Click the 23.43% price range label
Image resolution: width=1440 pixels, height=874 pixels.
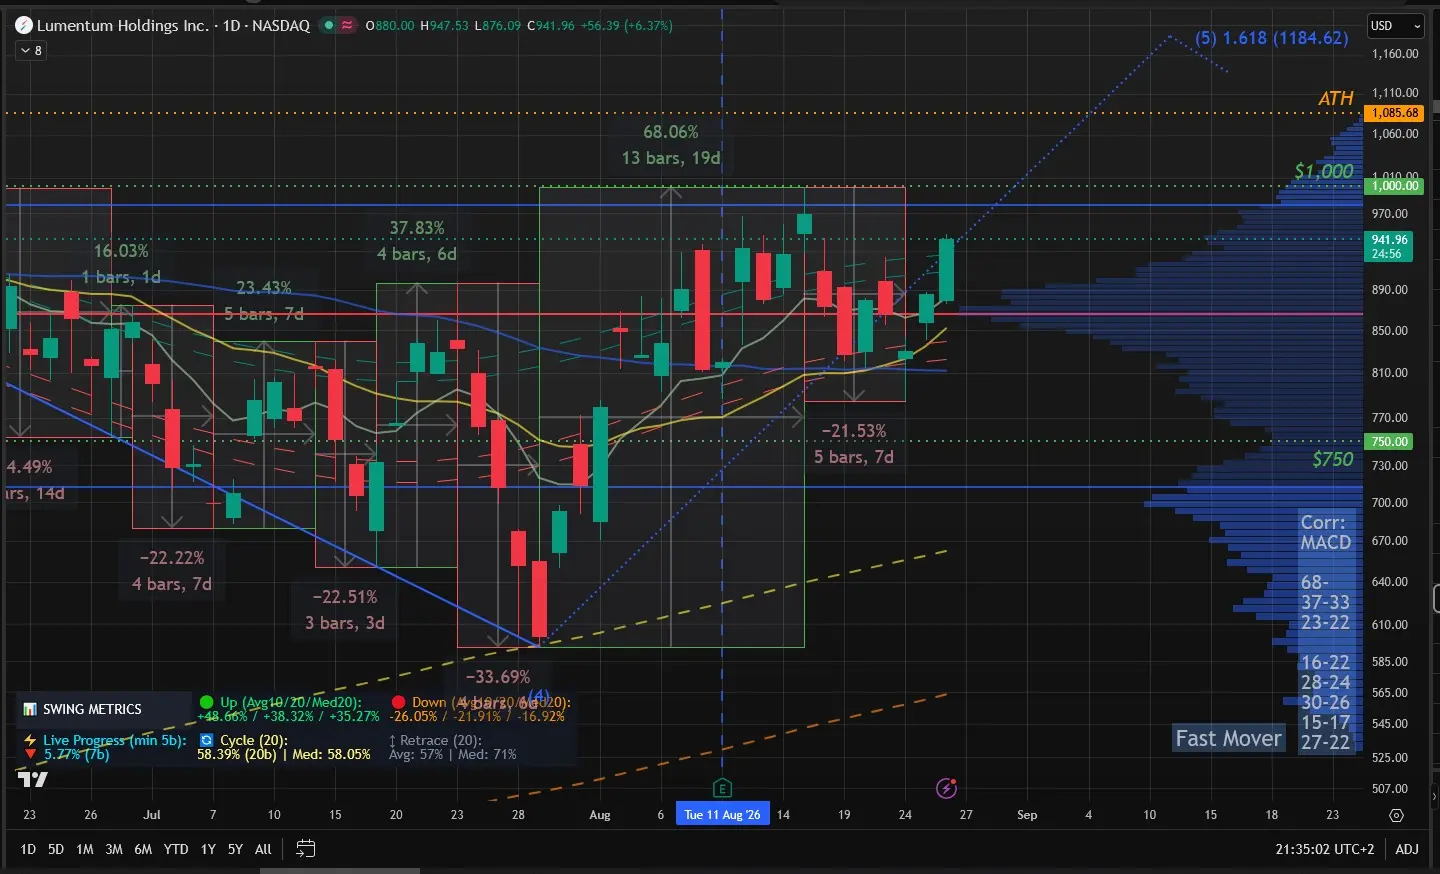264,288
